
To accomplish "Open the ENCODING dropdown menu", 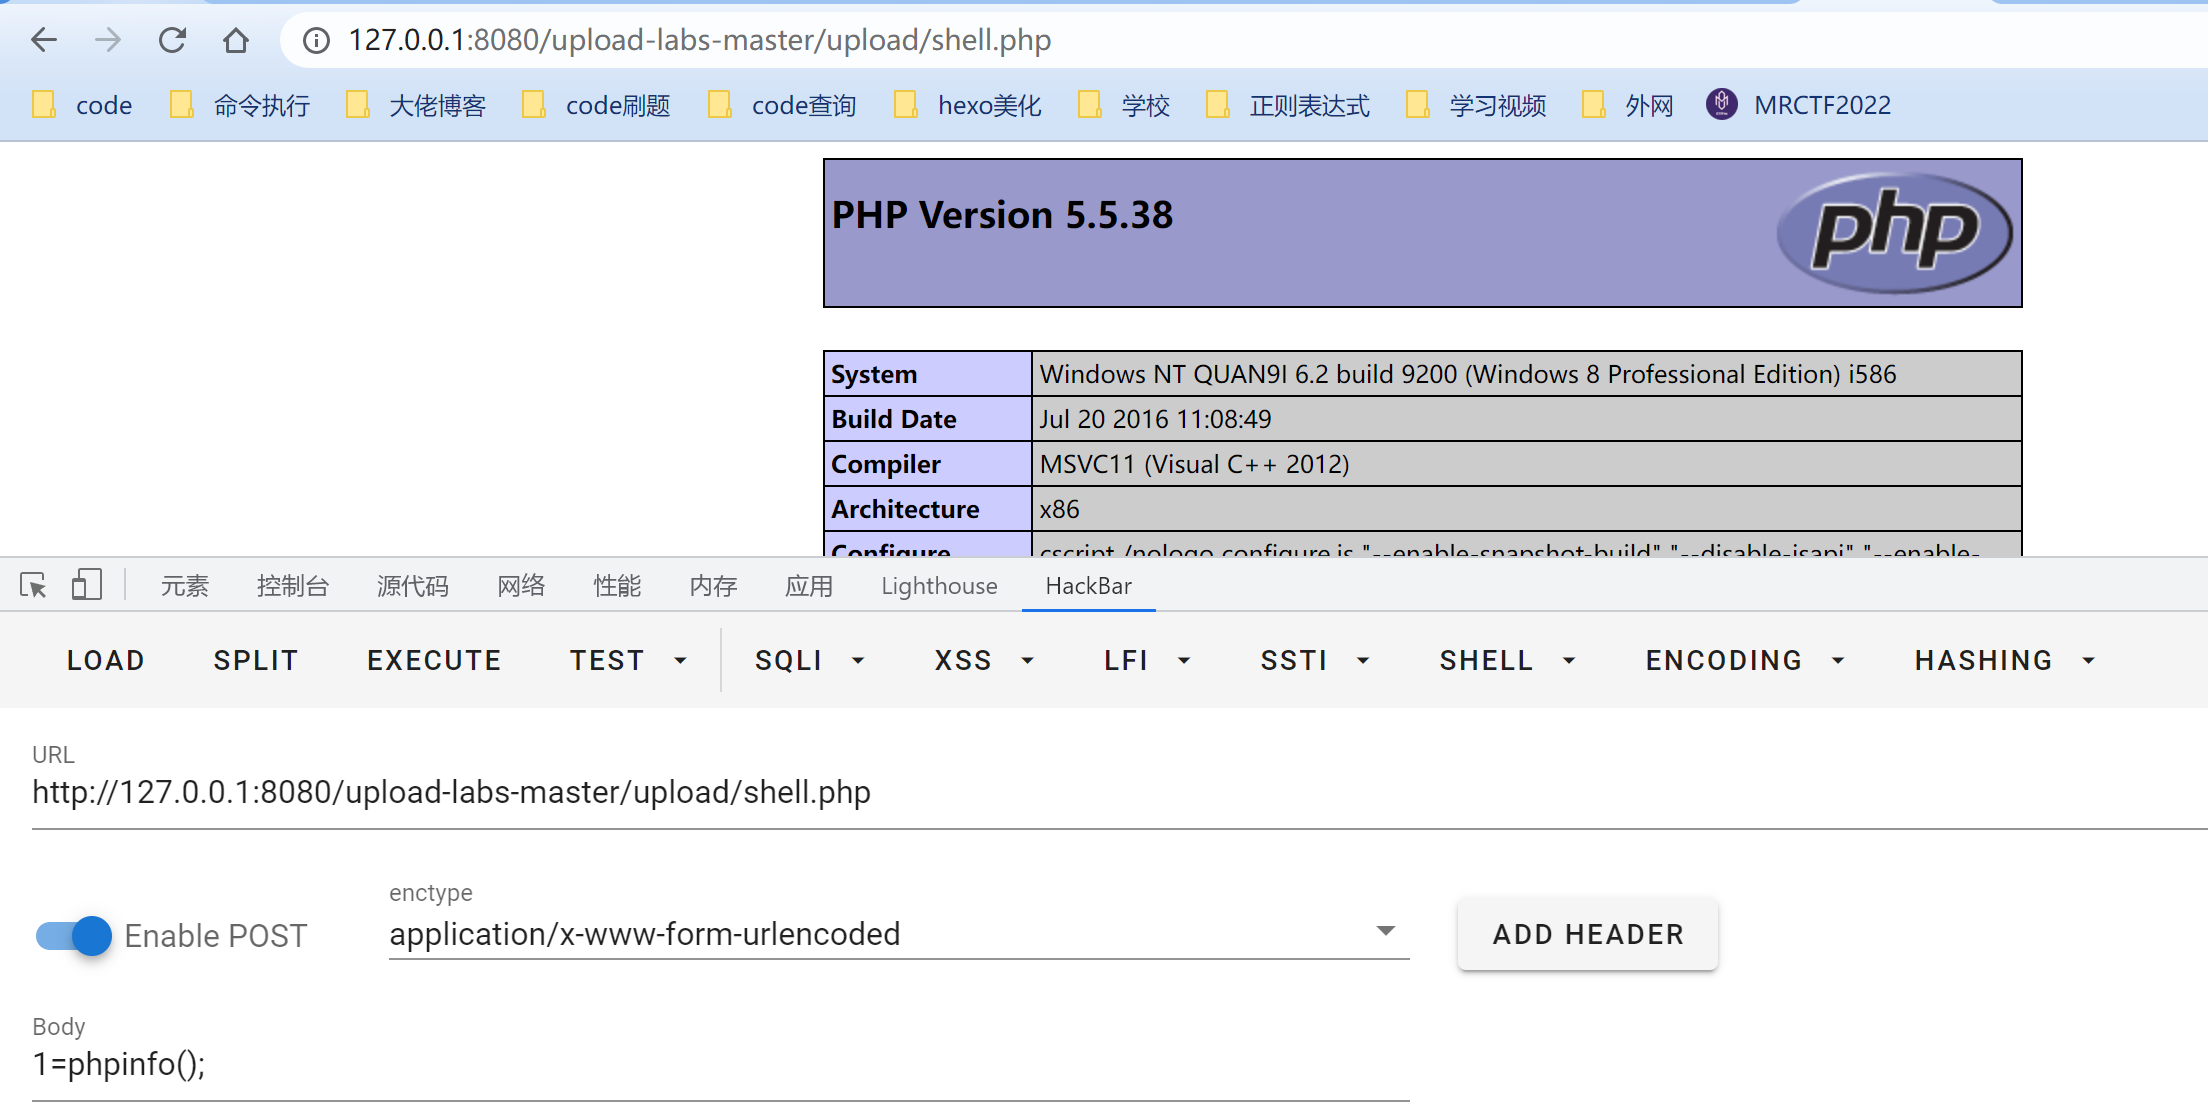I will (1745, 660).
